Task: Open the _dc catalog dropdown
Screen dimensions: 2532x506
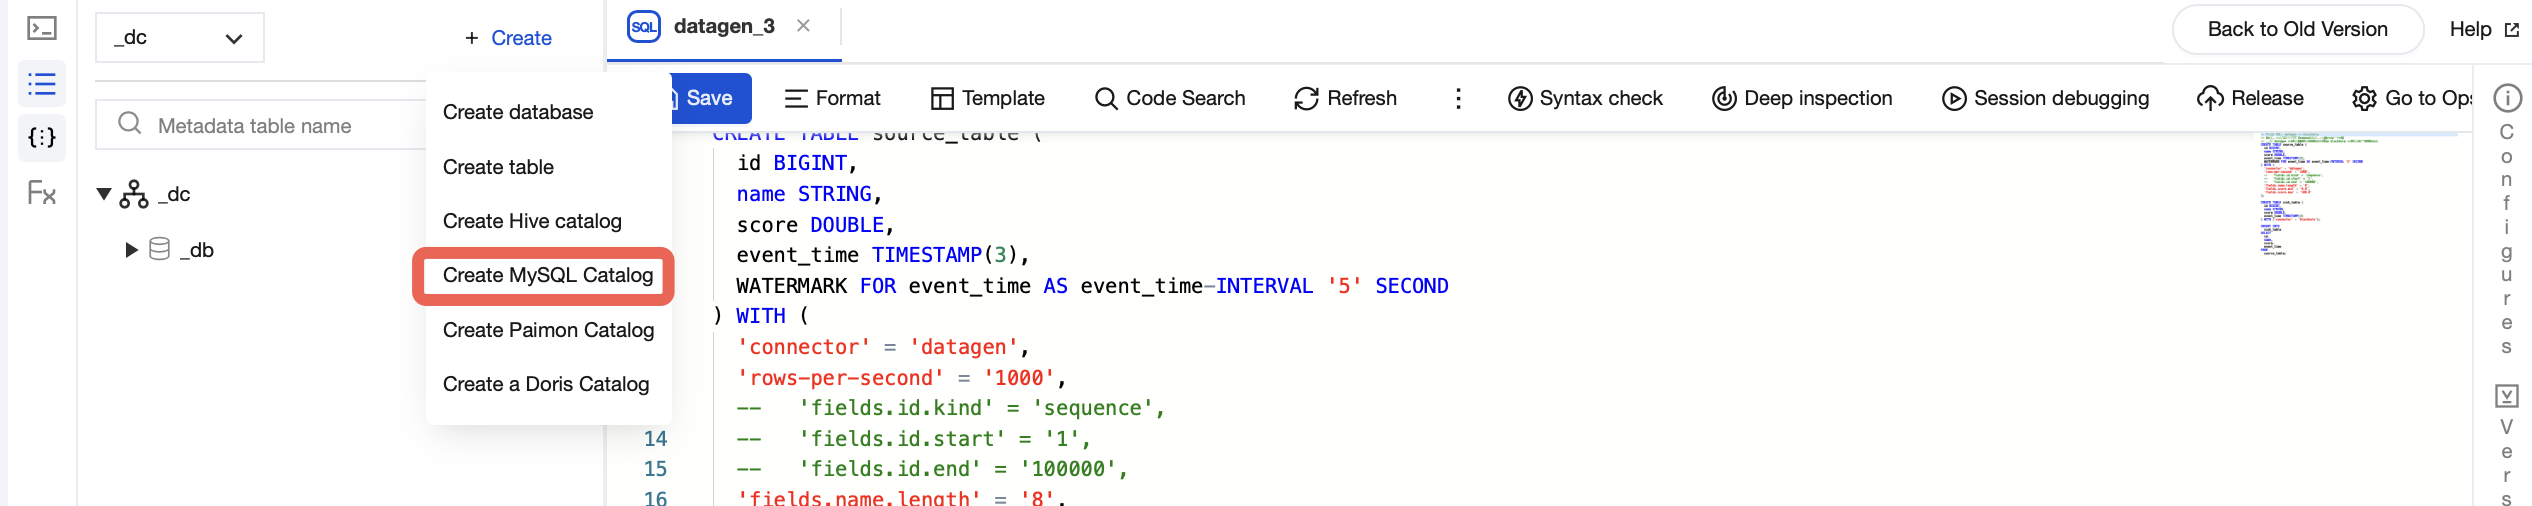Action: 180,38
